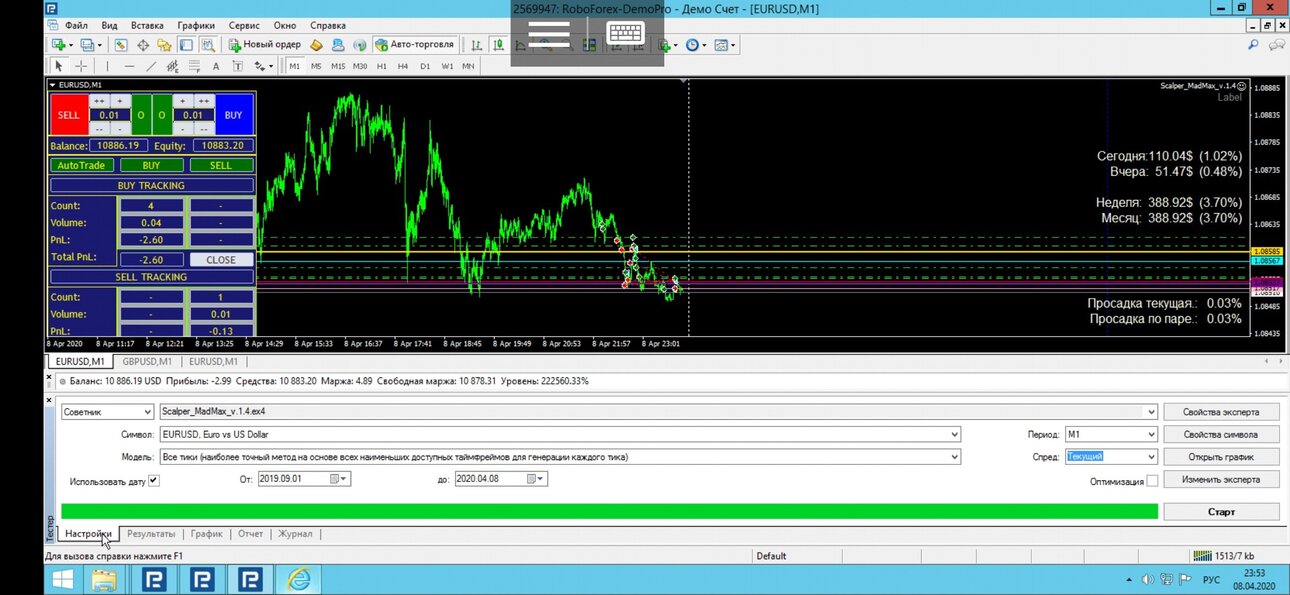Viewport: 1290px width, 595px height.
Task: Switch to the M1 timeframe
Action: point(295,66)
